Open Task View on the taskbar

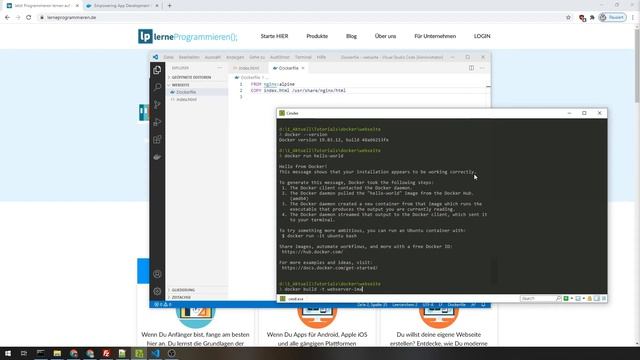(x=24, y=353)
